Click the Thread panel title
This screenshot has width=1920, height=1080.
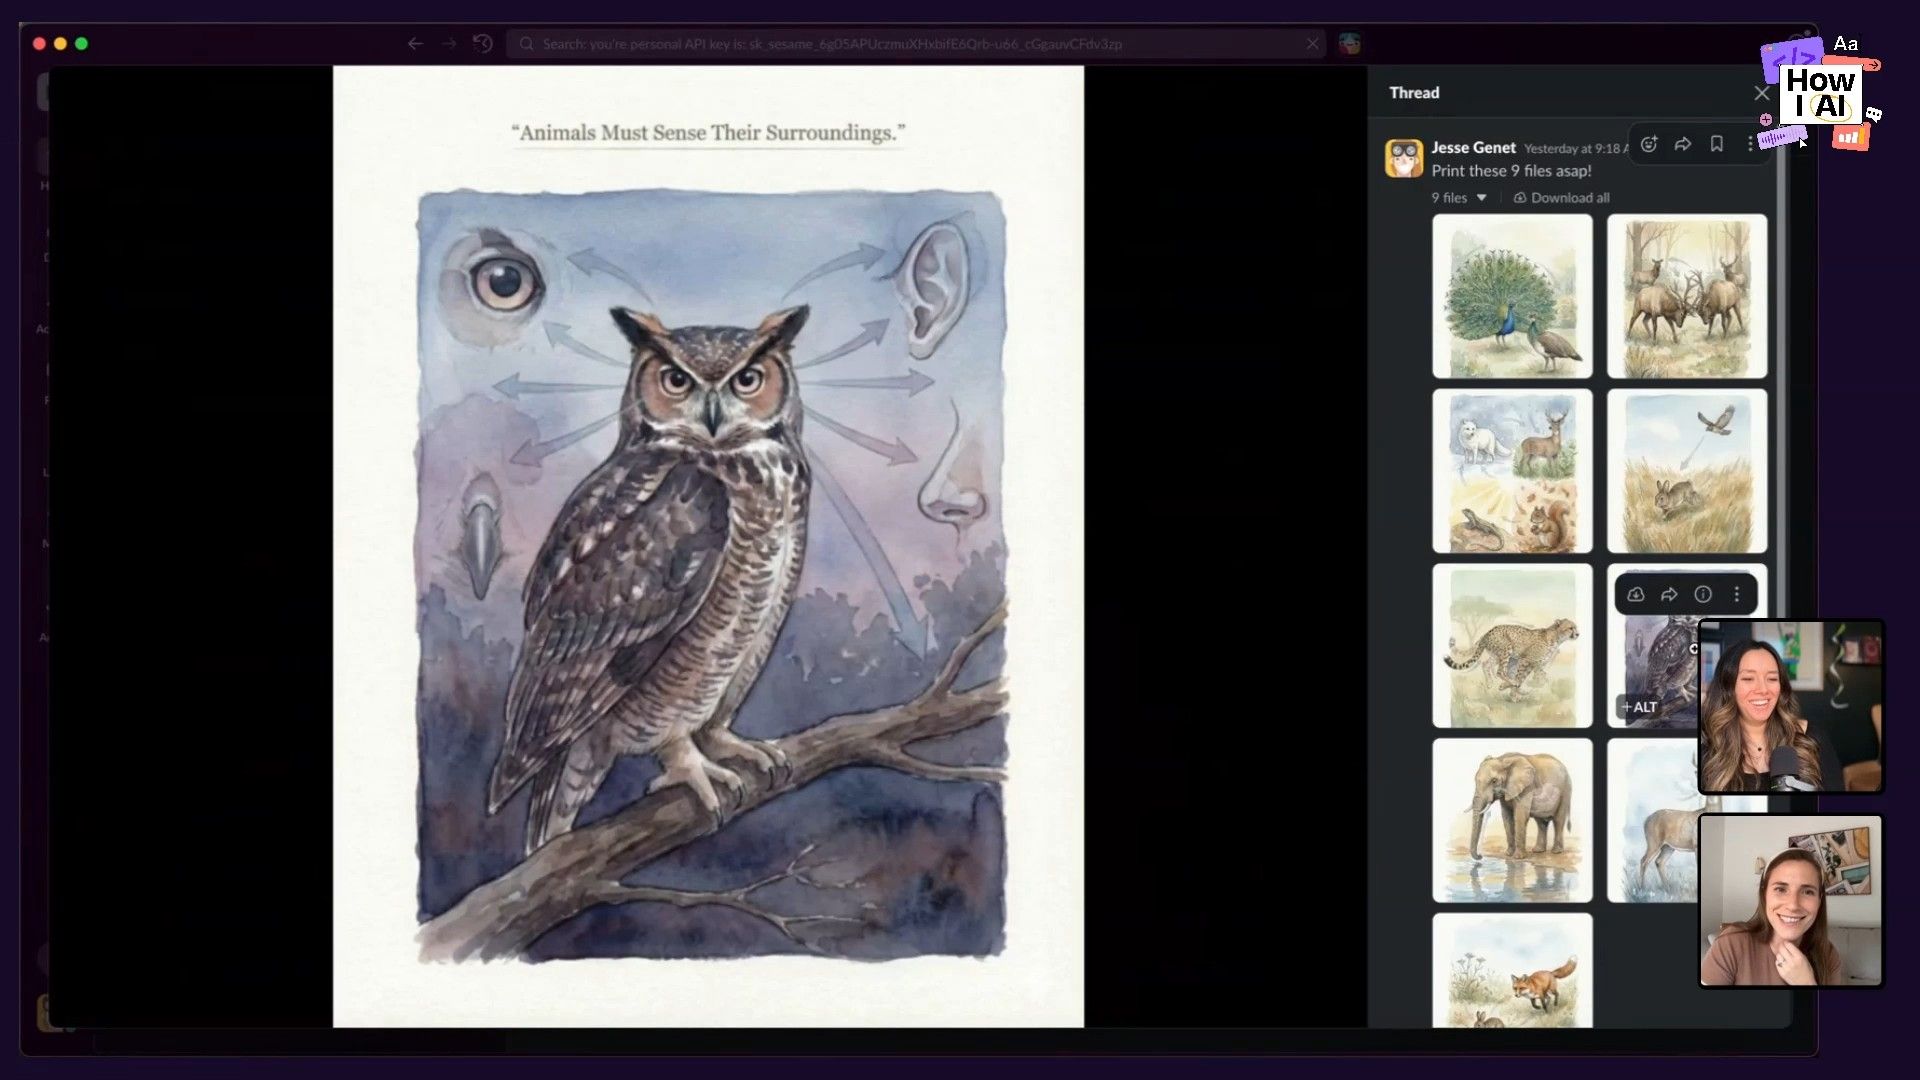click(x=1414, y=93)
